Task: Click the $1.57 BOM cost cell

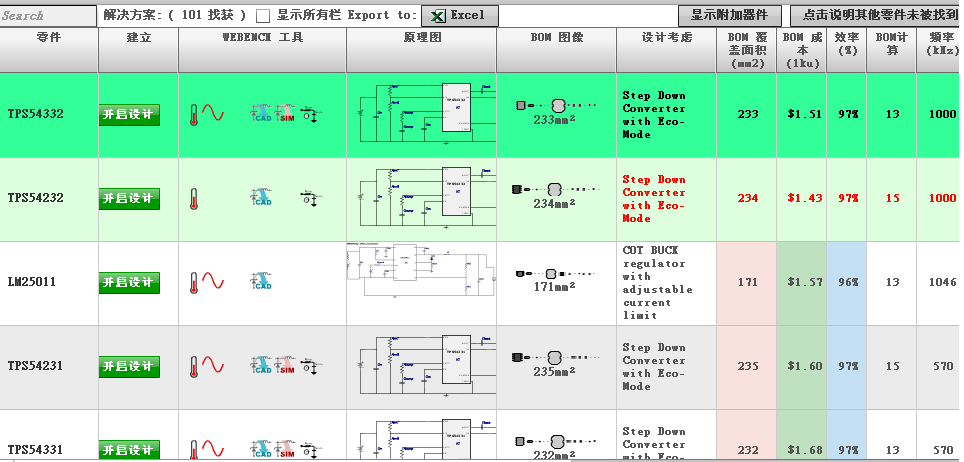Action: (x=804, y=282)
